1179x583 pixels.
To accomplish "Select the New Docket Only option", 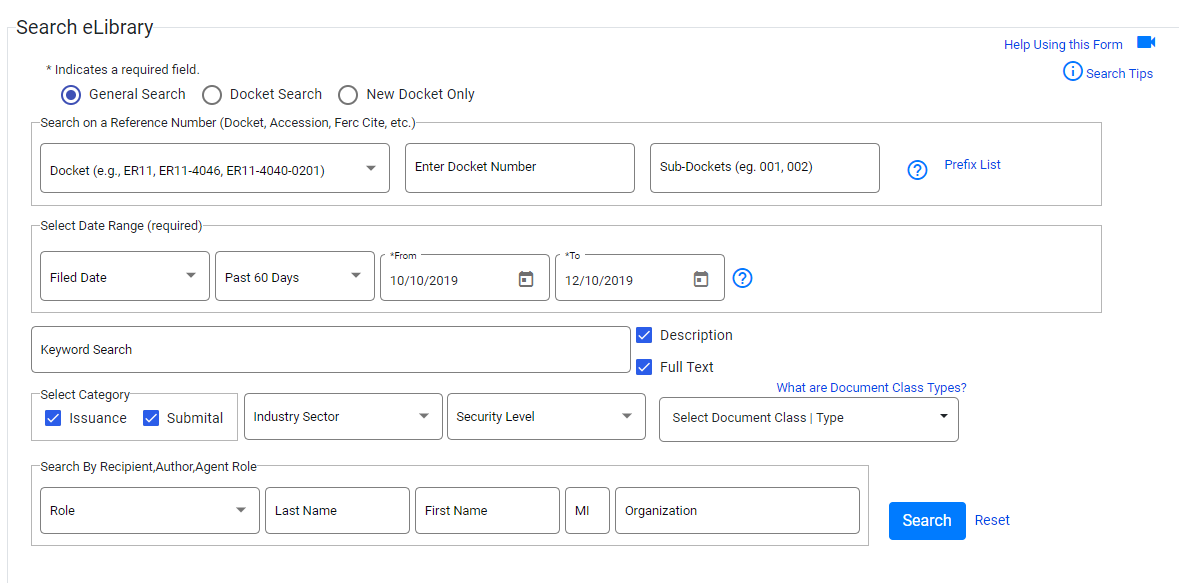I will (348, 94).
